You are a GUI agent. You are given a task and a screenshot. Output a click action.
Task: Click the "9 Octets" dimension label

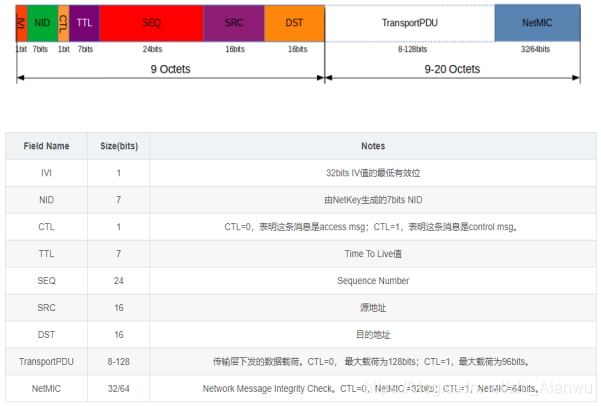pos(170,69)
